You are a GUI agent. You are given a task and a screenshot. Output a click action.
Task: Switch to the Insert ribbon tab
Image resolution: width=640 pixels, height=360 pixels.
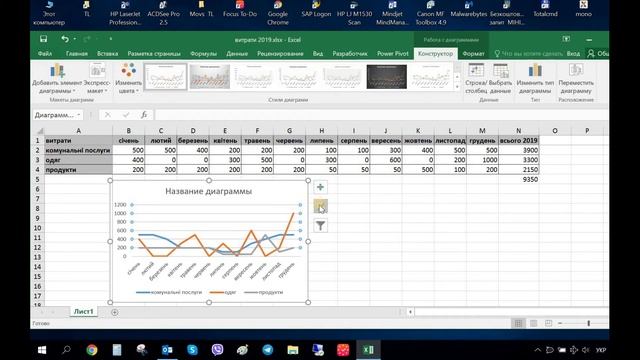coord(107,53)
